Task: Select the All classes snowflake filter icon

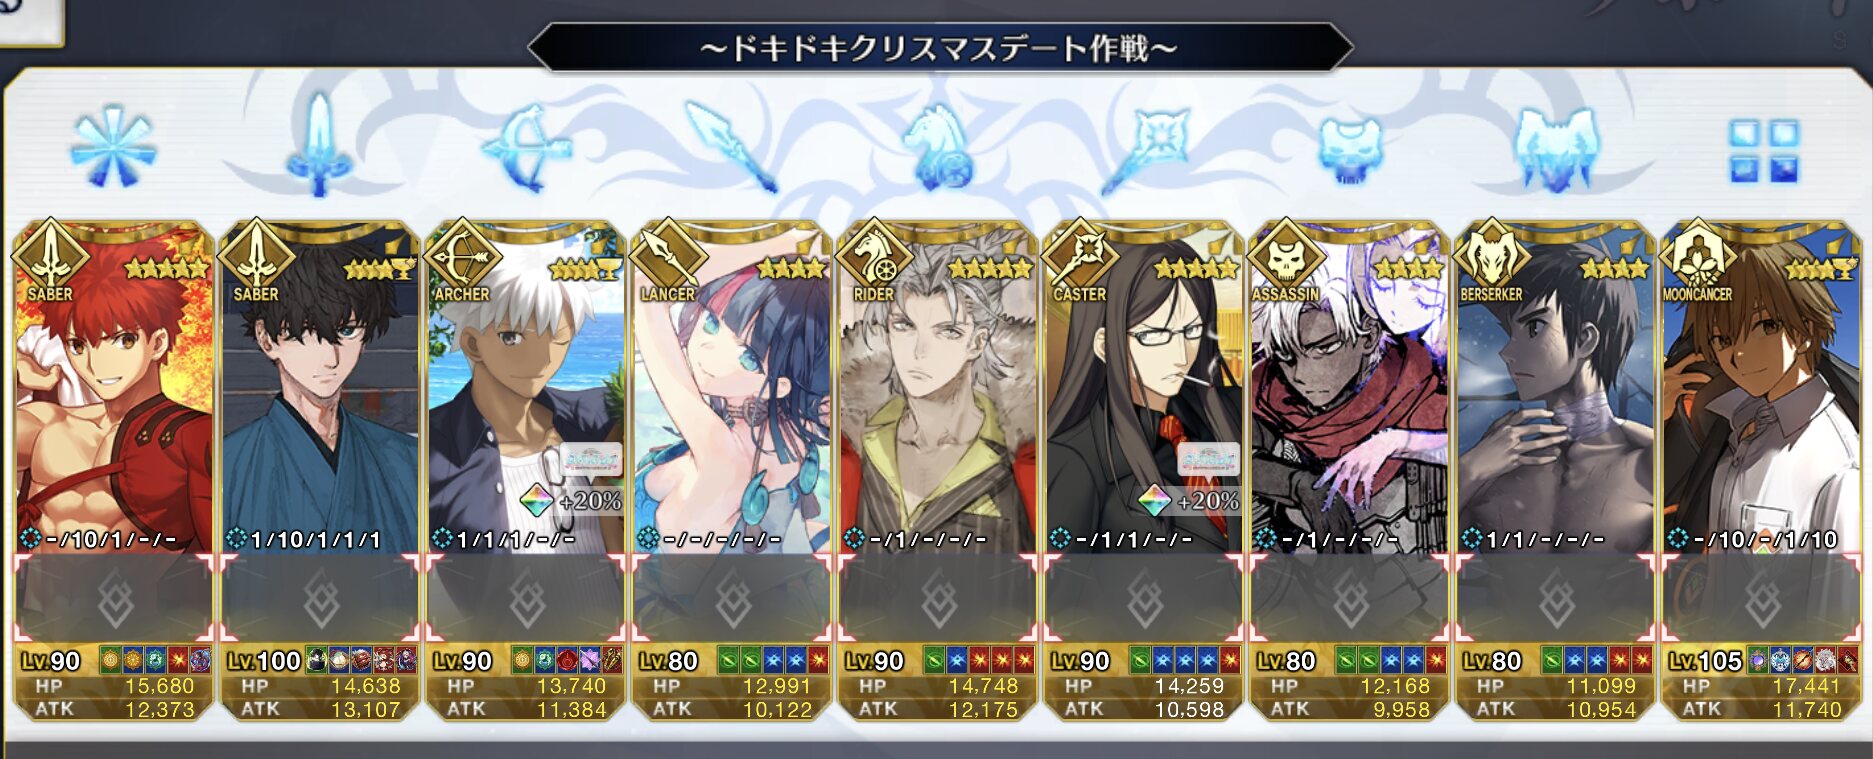Action: (x=113, y=148)
